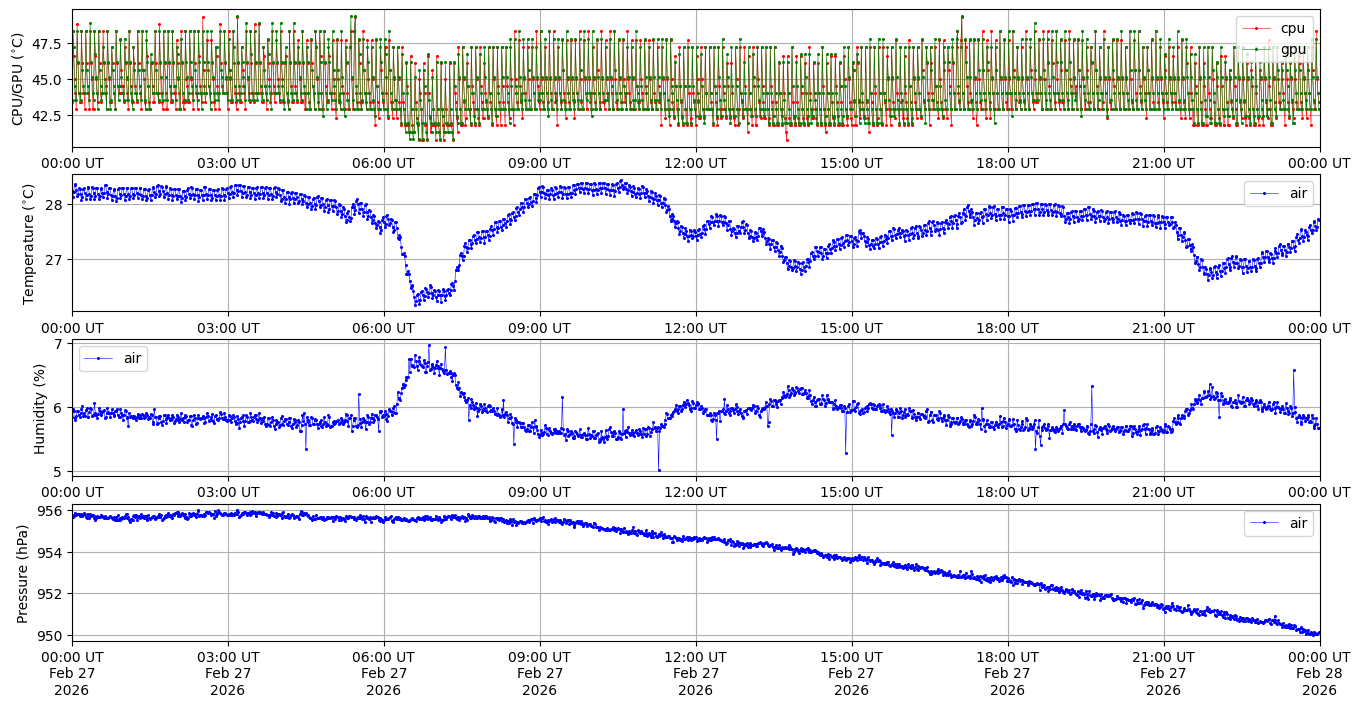The image size is (1360, 707).
Task: Click "18:00 UT" tick below the Humidity chart
Action: [x=1007, y=492]
